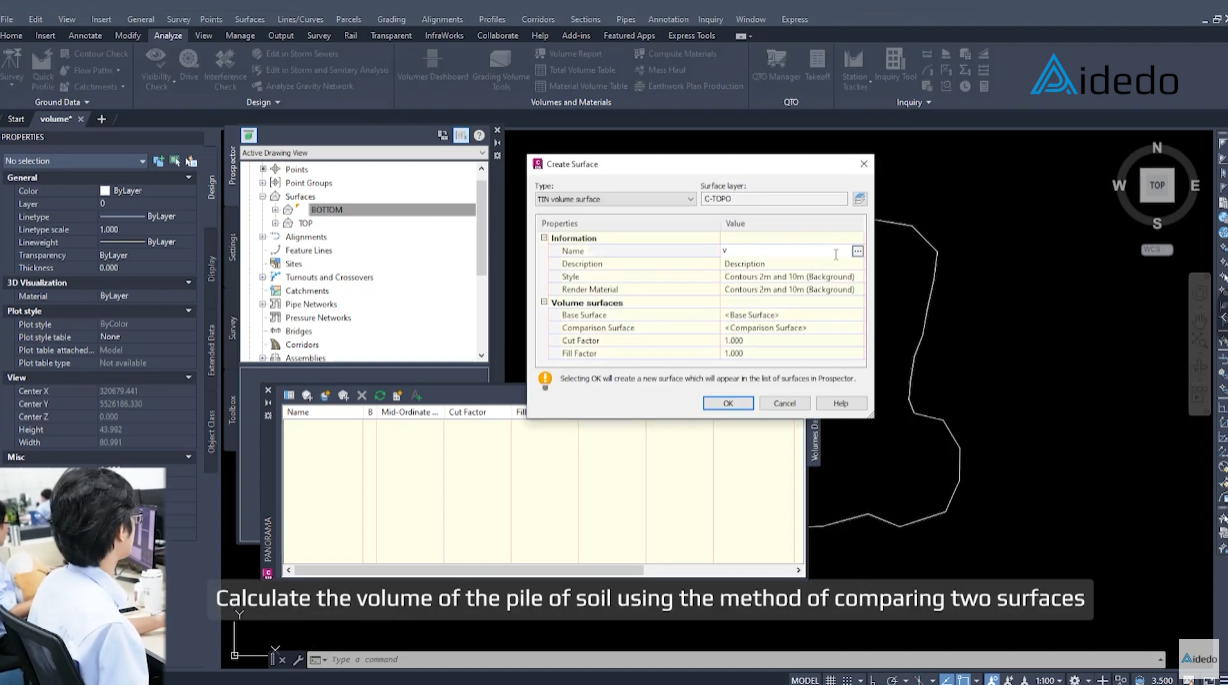
Task: Run the Interference Check tool
Action: click(x=225, y=70)
